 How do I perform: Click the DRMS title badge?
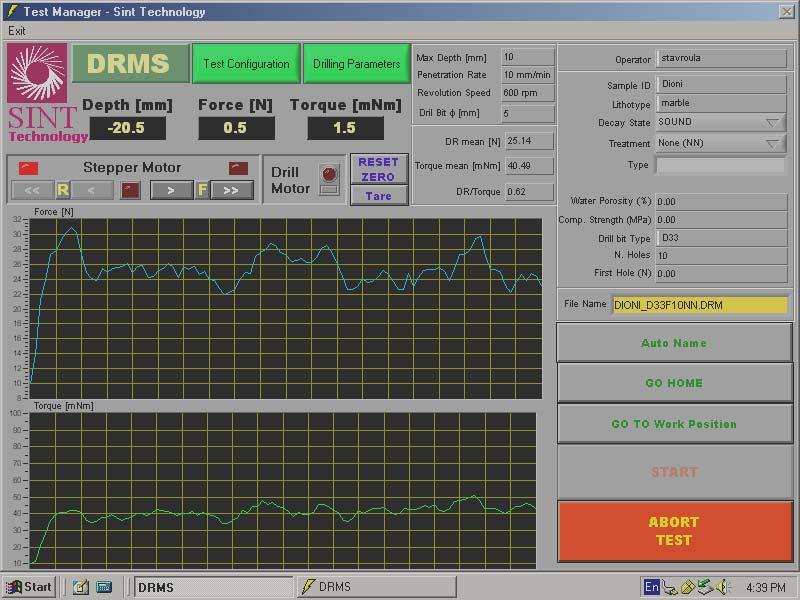(131, 64)
